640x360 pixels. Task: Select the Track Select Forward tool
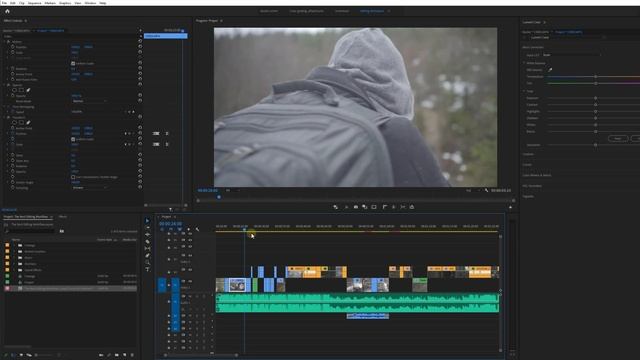147,228
